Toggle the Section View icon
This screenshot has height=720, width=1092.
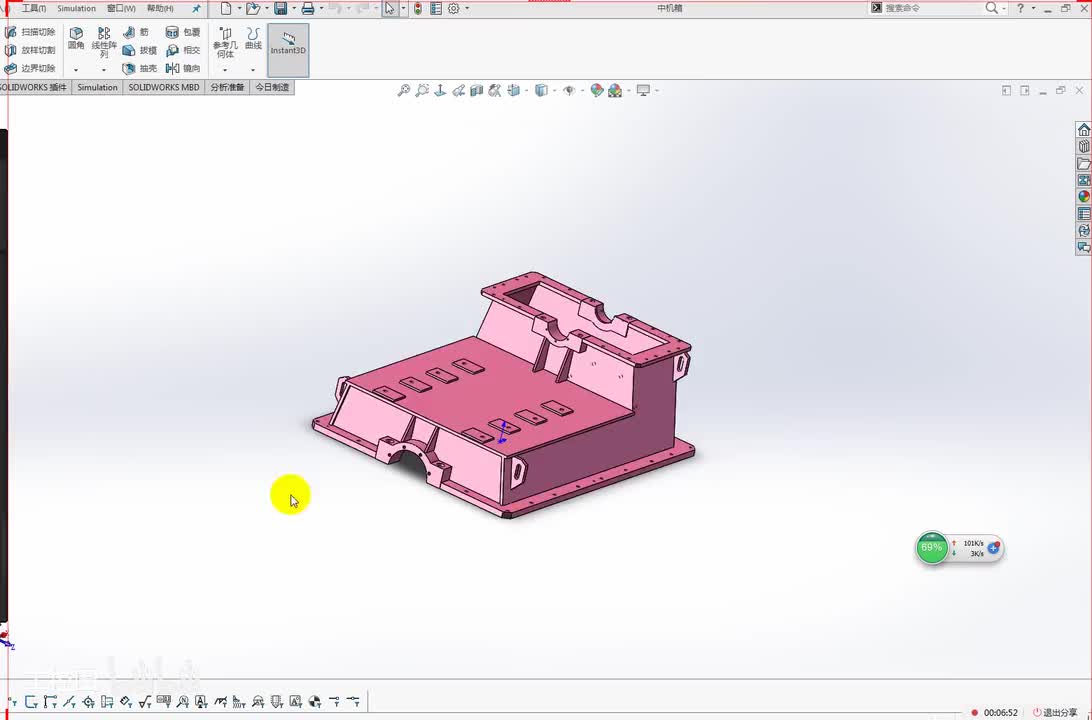(x=476, y=90)
